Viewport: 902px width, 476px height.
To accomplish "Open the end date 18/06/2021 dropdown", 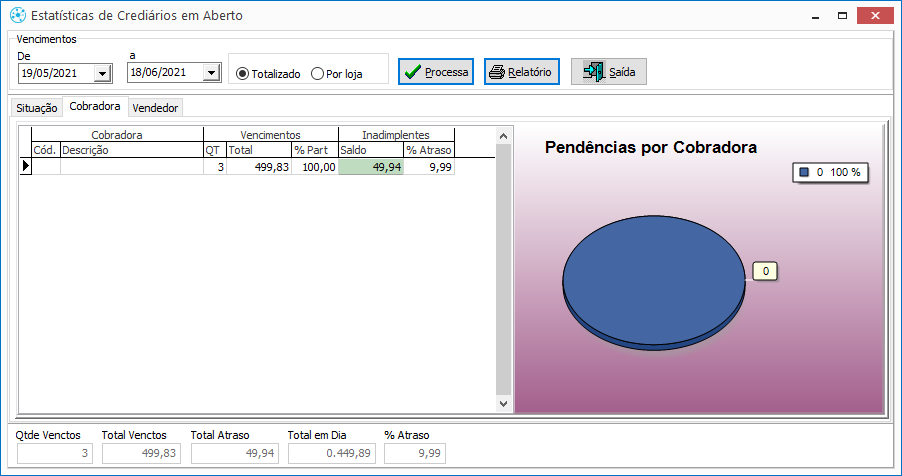I will [212, 73].
